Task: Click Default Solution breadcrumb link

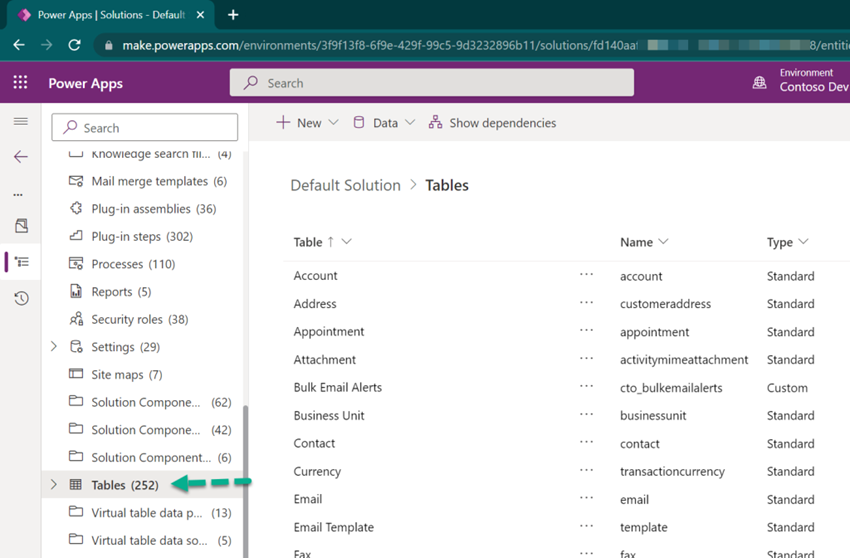Action: click(x=345, y=185)
